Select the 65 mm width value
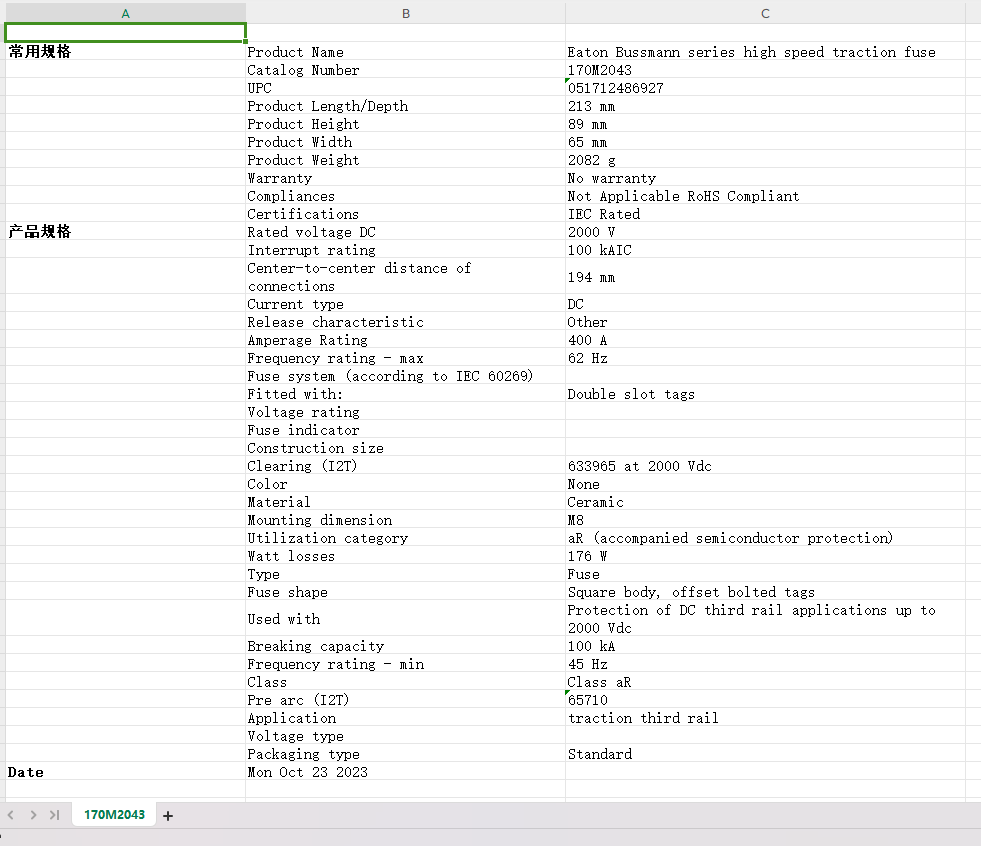The width and height of the screenshot is (981, 846). (765, 141)
